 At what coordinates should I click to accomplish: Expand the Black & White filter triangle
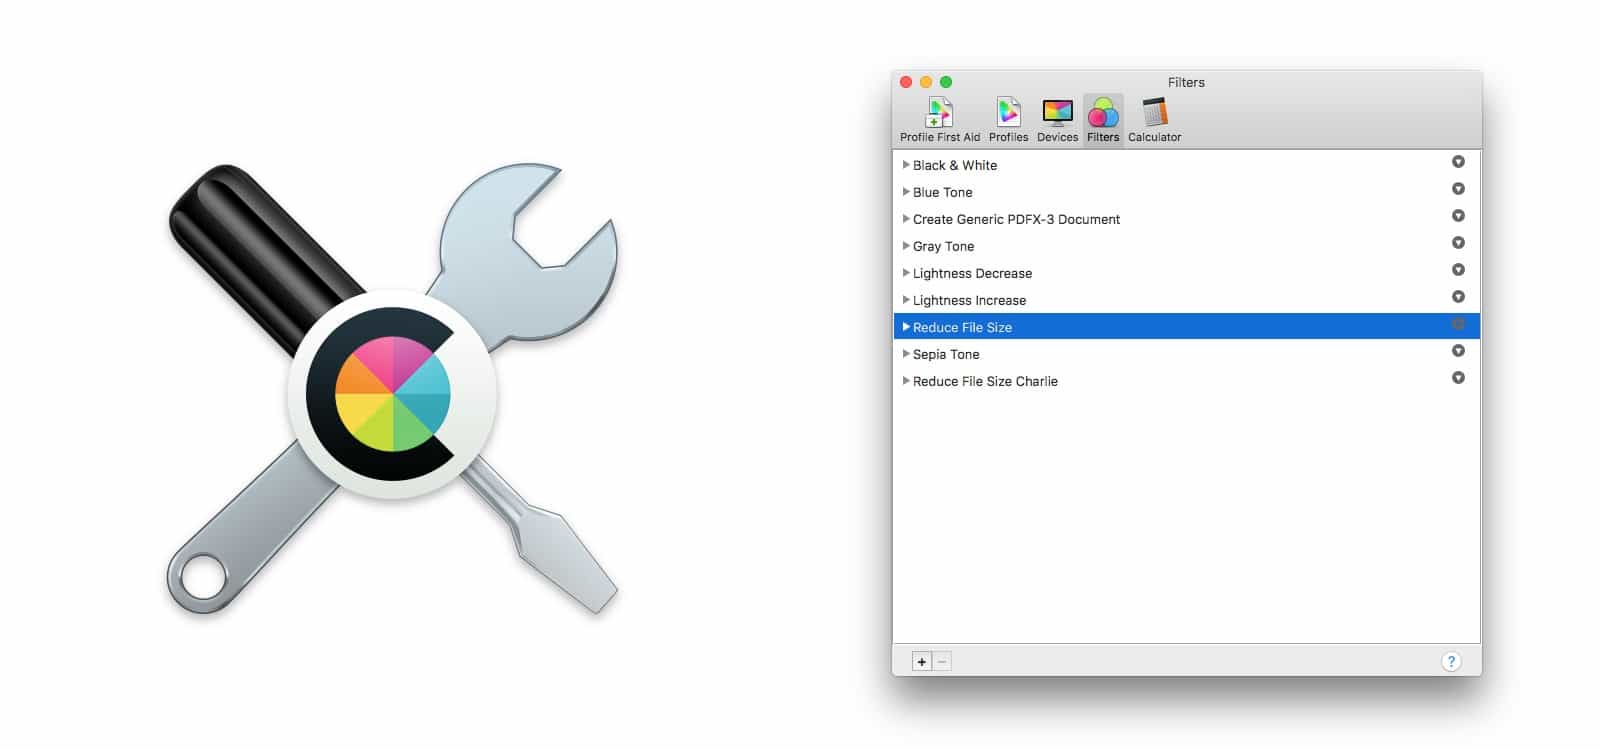906,165
